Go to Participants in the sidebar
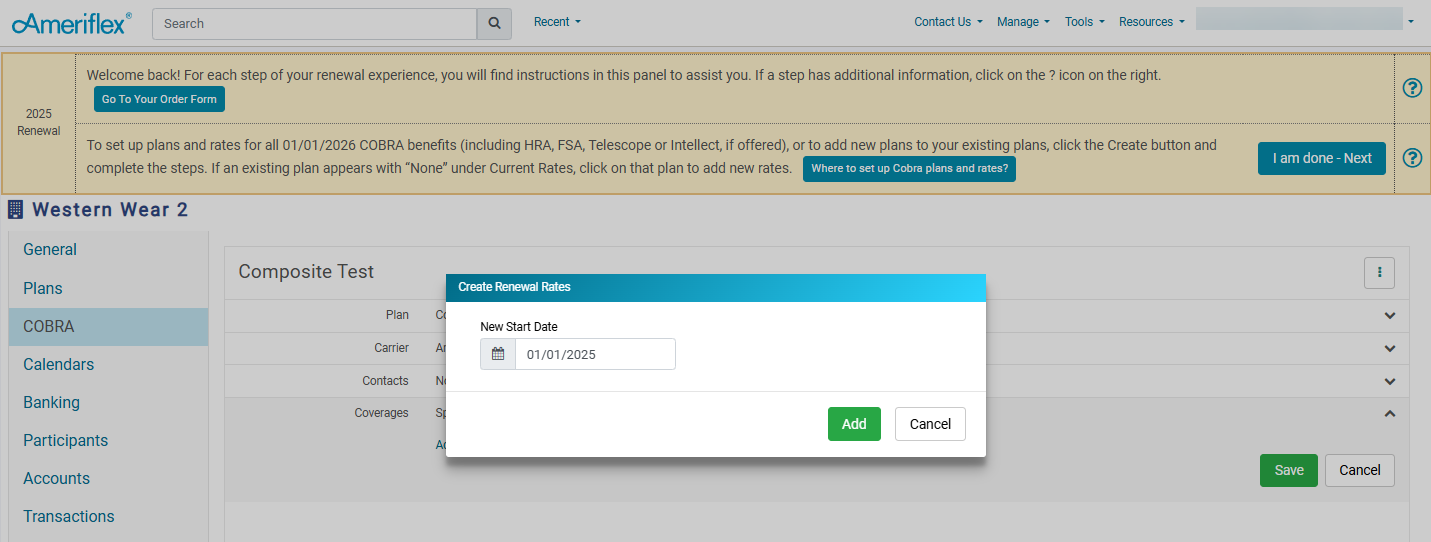Viewport: 1431px width, 542px height. [66, 441]
